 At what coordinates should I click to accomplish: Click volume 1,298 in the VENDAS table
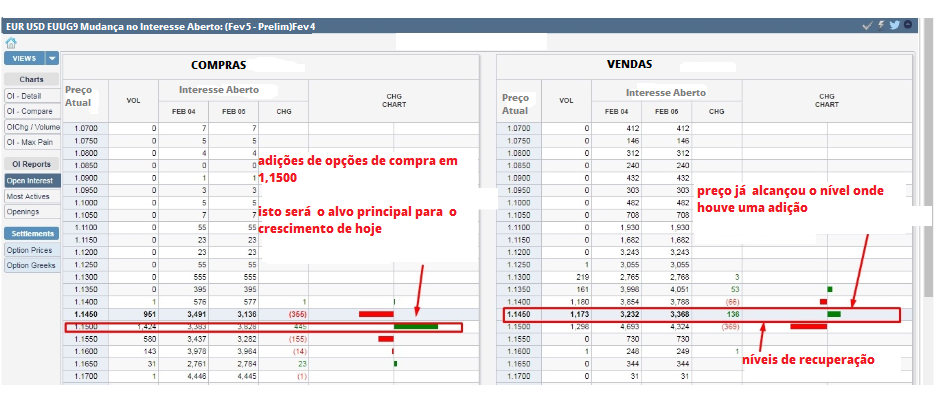(579, 326)
